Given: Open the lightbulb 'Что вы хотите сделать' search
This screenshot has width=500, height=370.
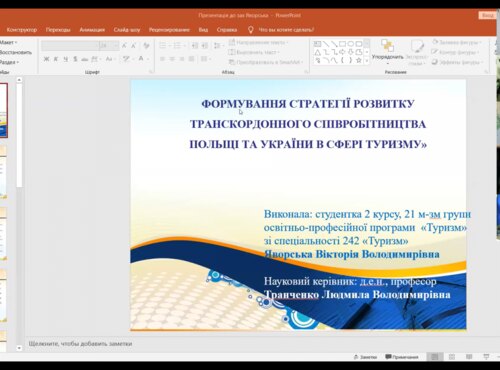Looking at the screenshot, I should pyautogui.click(x=280, y=30).
